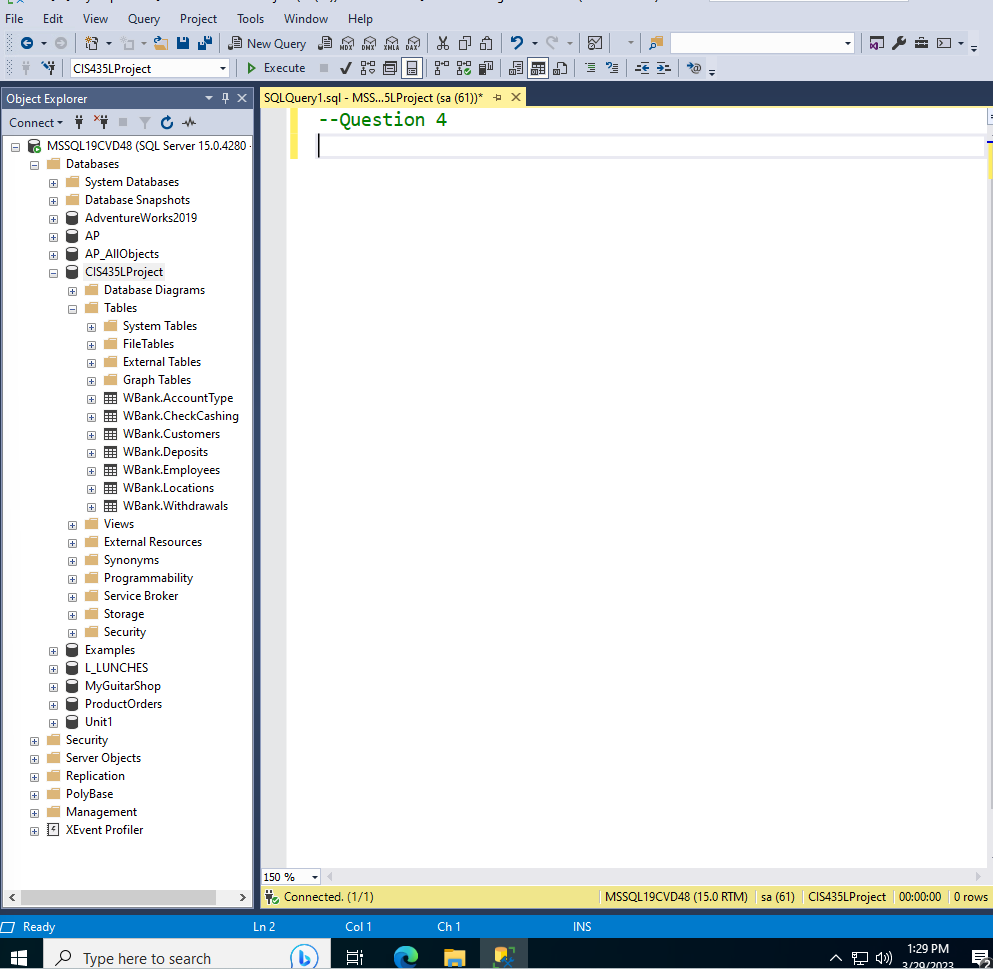Click the paste icon in toolbar
The image size is (993, 969).
[486, 43]
